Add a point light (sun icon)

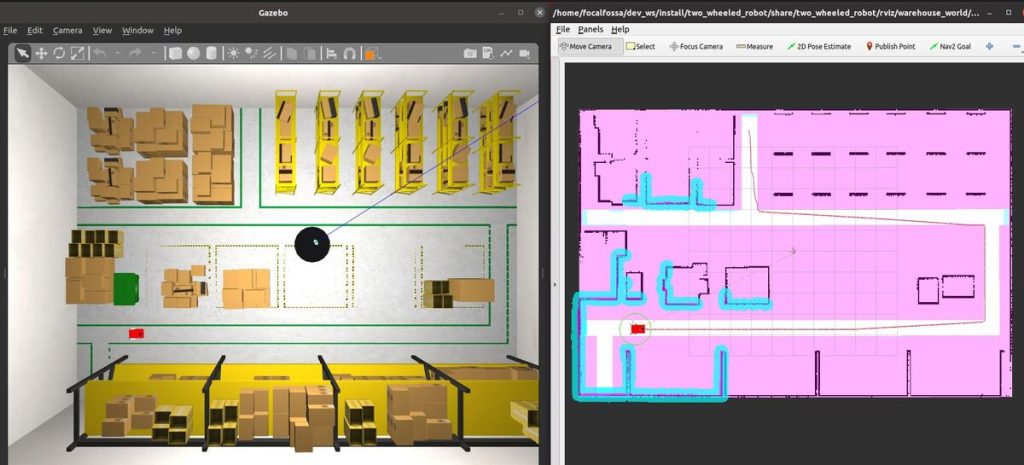(234, 53)
